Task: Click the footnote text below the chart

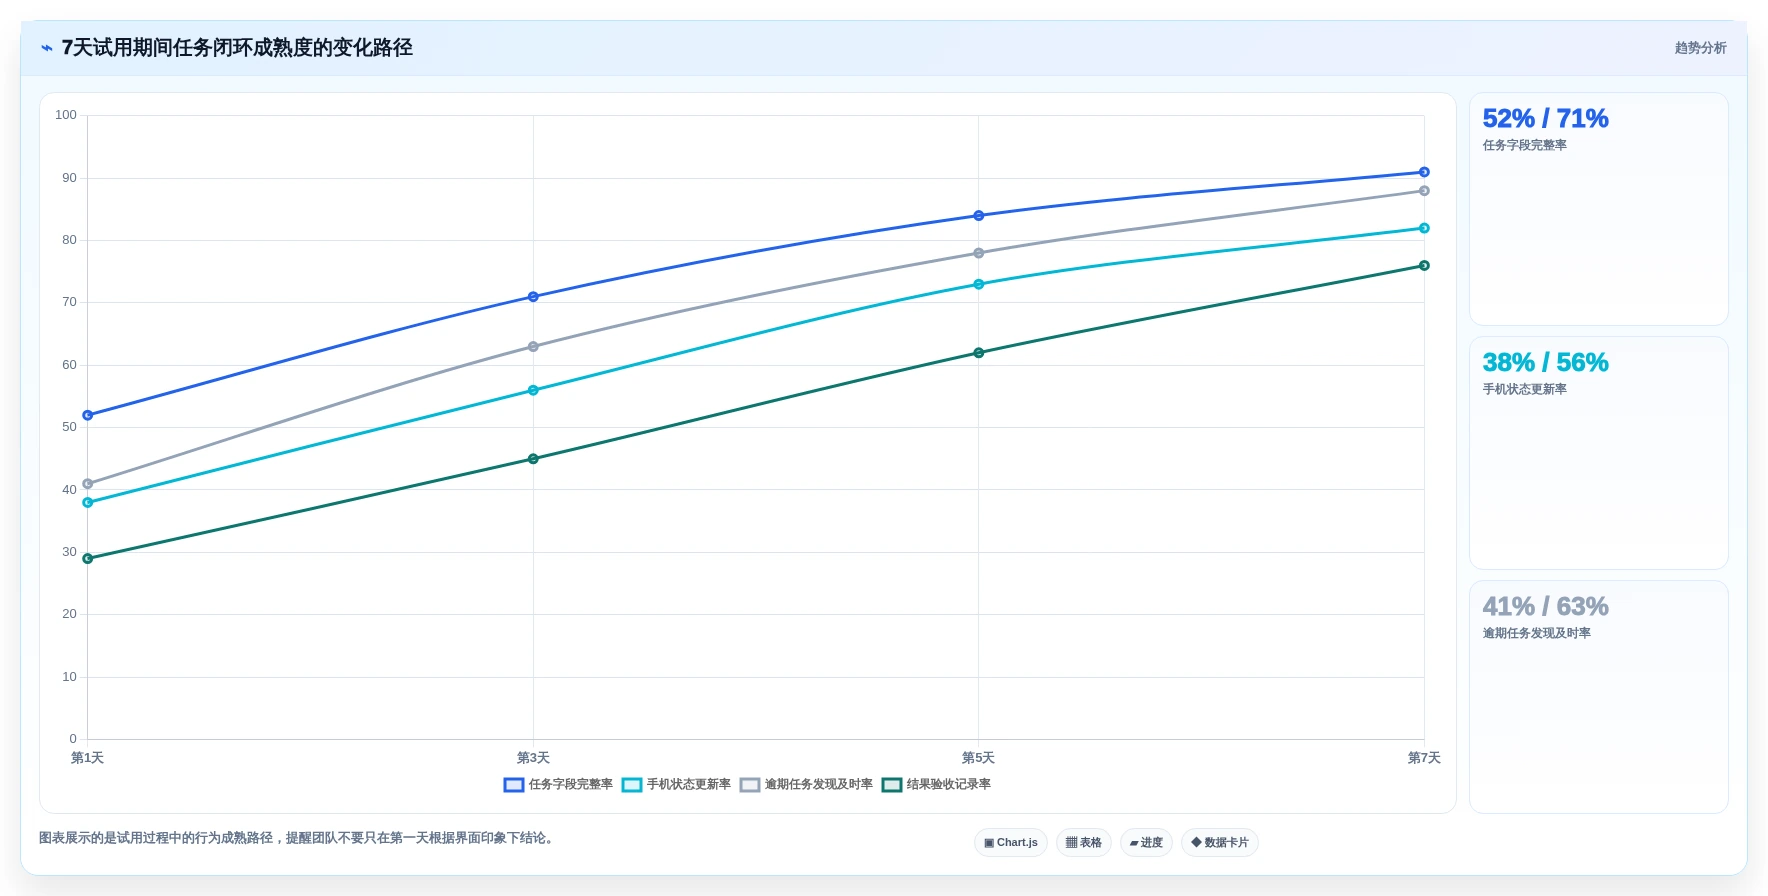Action: 297,838
